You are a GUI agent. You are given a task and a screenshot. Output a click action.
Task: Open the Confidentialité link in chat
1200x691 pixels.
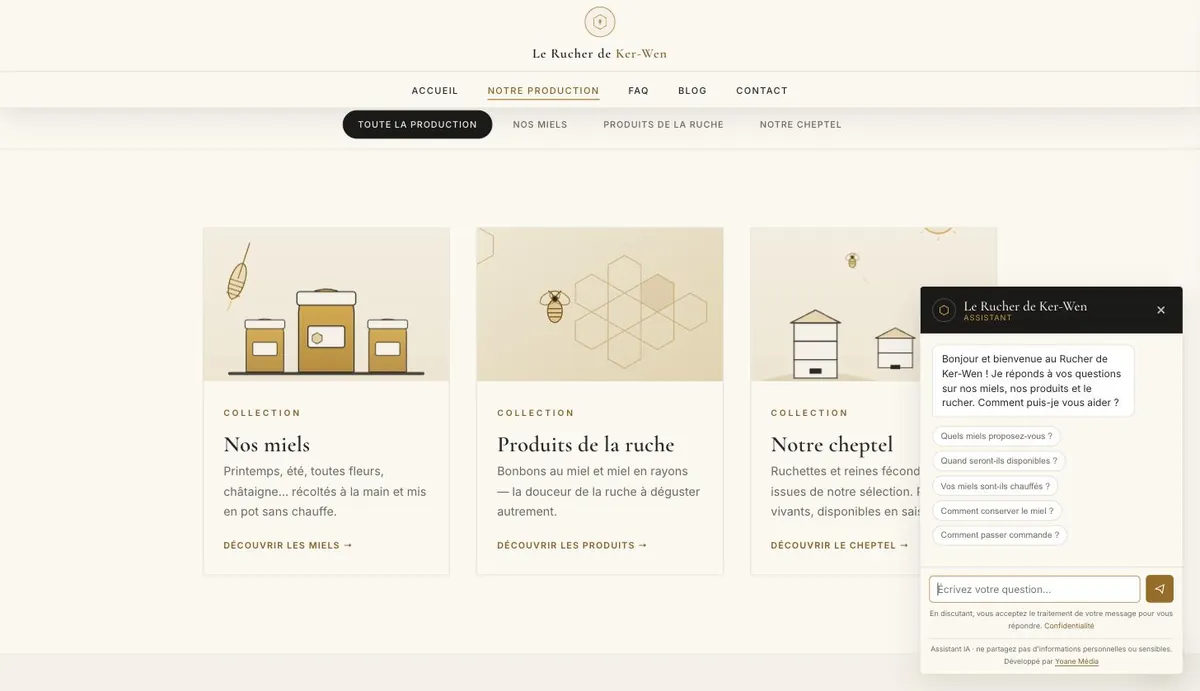tap(1069, 626)
